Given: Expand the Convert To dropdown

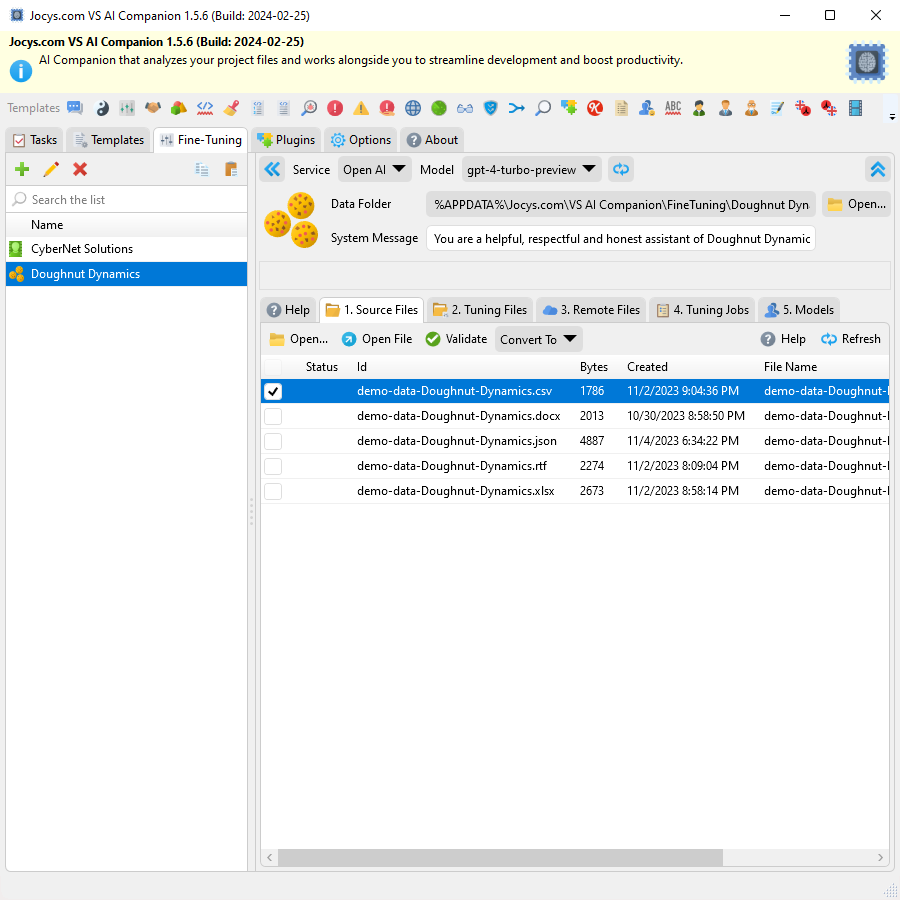Looking at the screenshot, I should point(538,338).
